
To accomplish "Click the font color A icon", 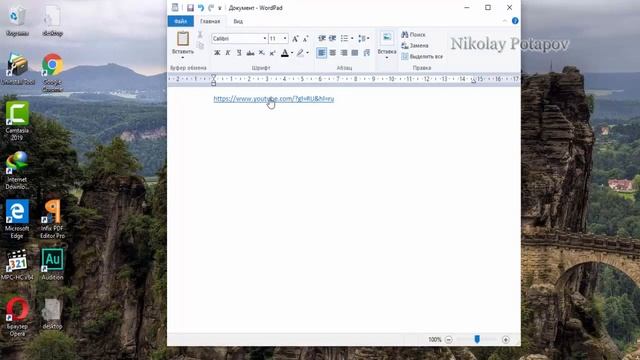I will [x=284, y=53].
